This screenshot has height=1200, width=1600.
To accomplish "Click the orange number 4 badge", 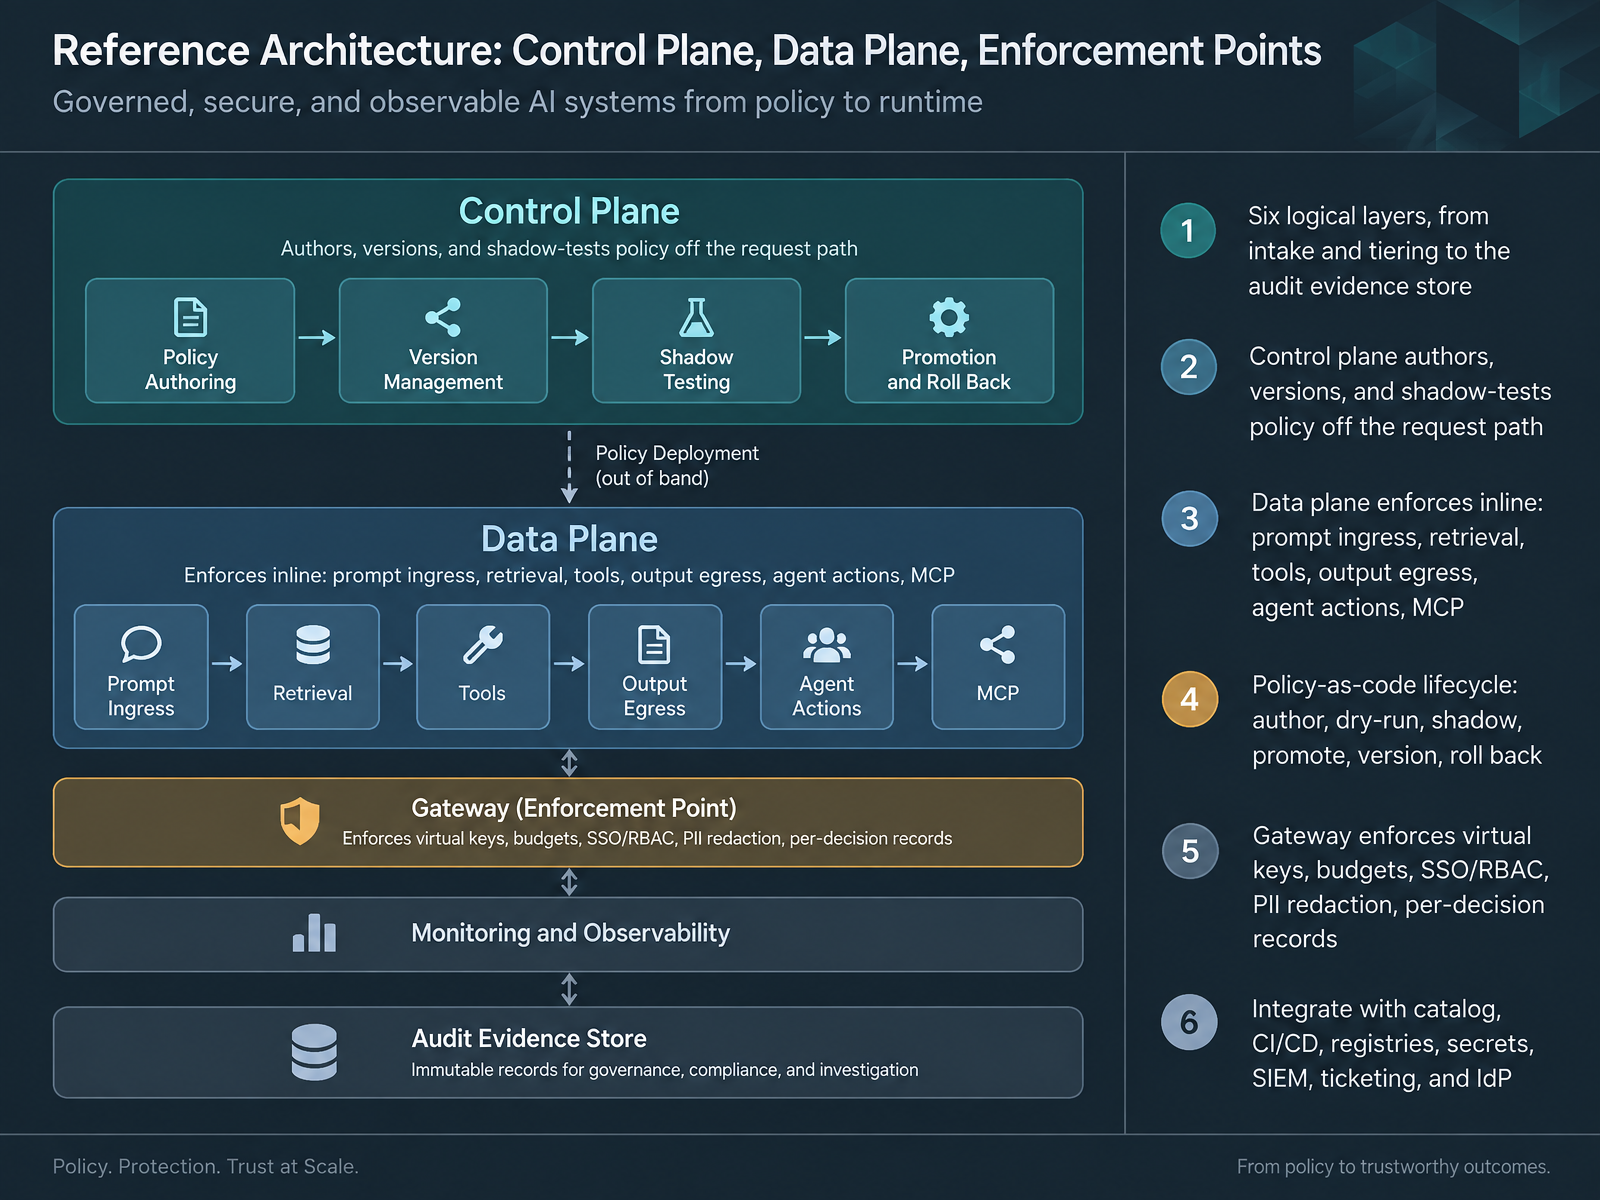I will pos(1189,699).
